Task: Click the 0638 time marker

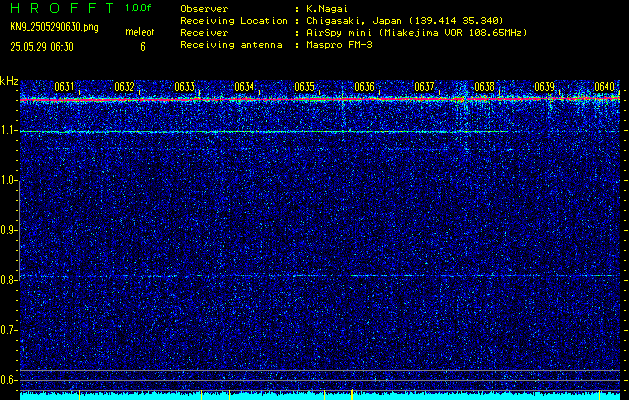Action: point(484,87)
